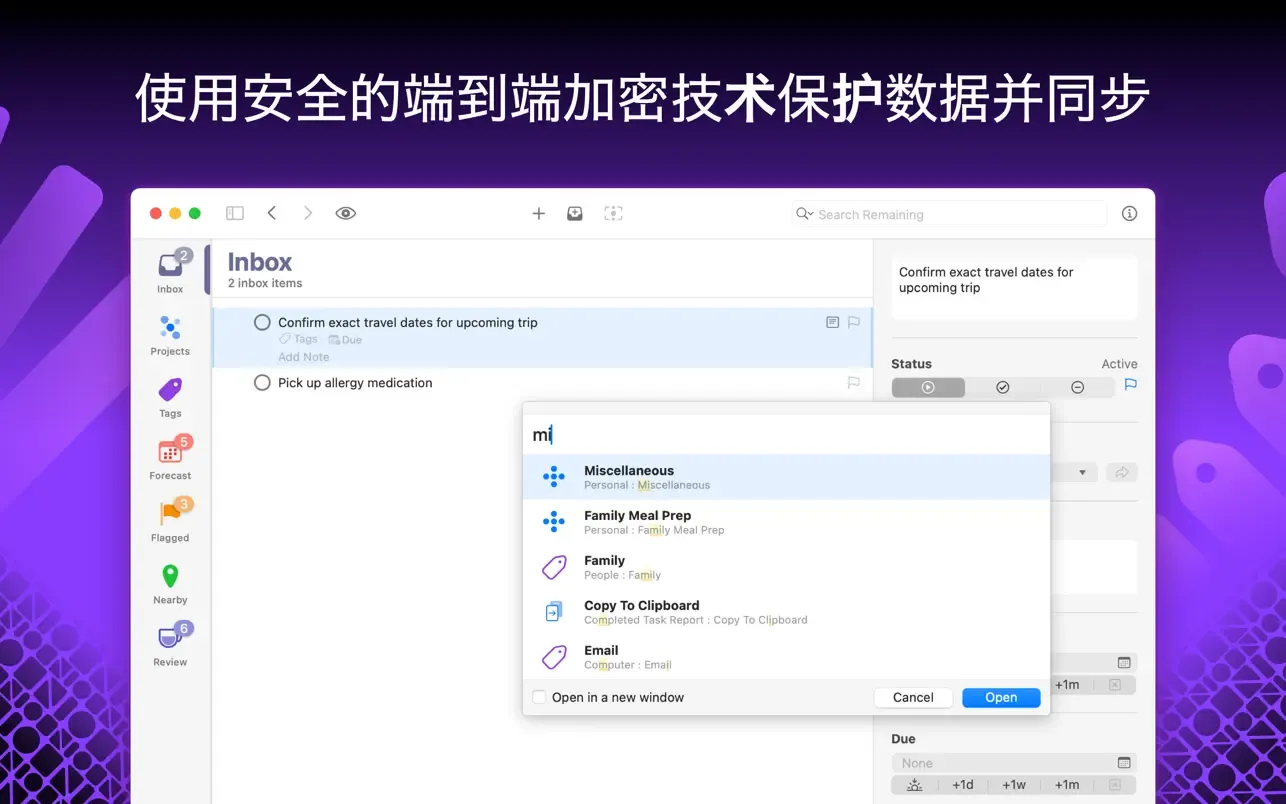Choose Copy To Clipboard result
1286x804 pixels.
(786, 612)
